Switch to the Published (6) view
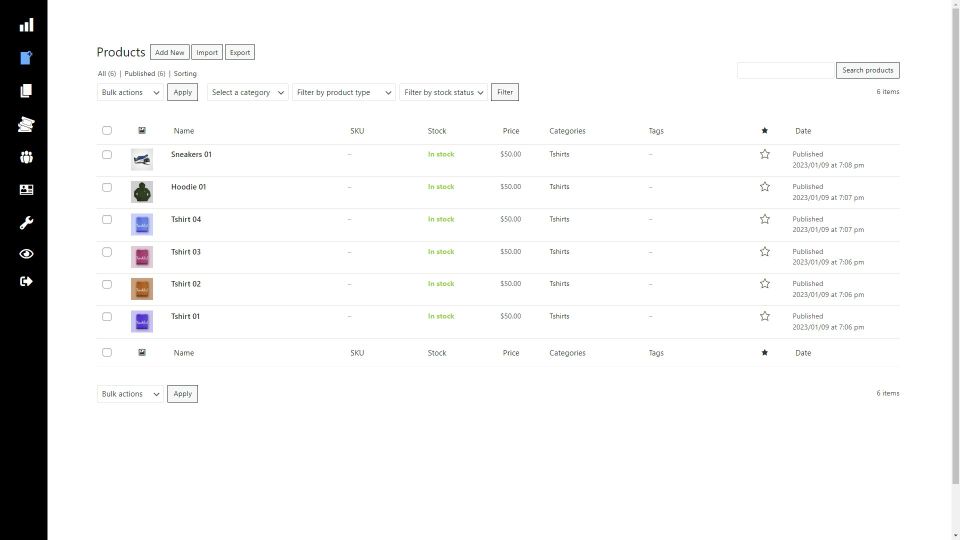Screen dimensions: 960x540 pyautogui.click(x=144, y=74)
